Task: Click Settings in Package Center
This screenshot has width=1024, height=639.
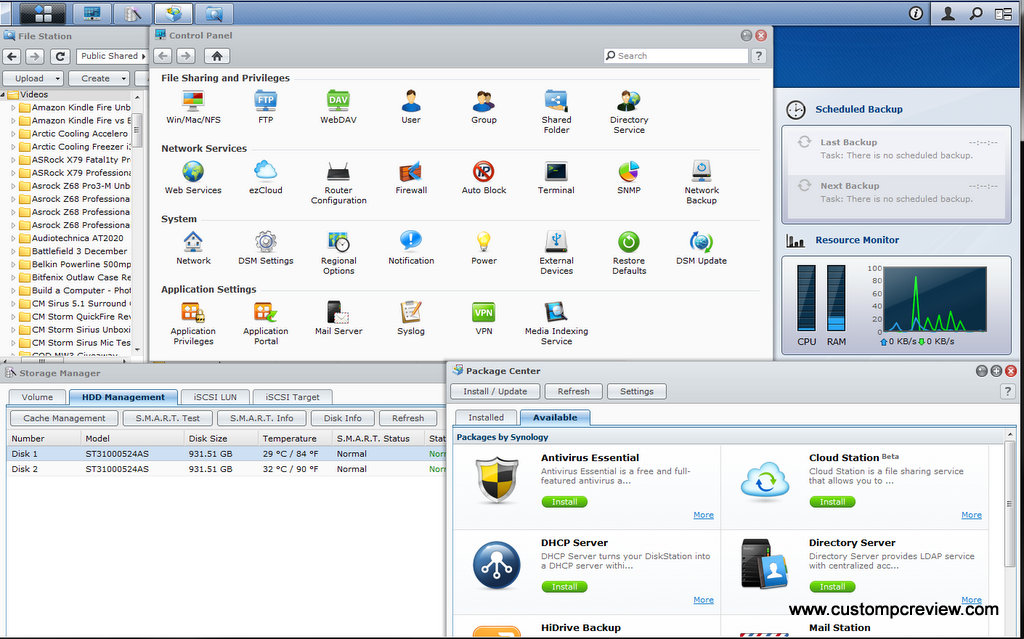Action: [637, 391]
